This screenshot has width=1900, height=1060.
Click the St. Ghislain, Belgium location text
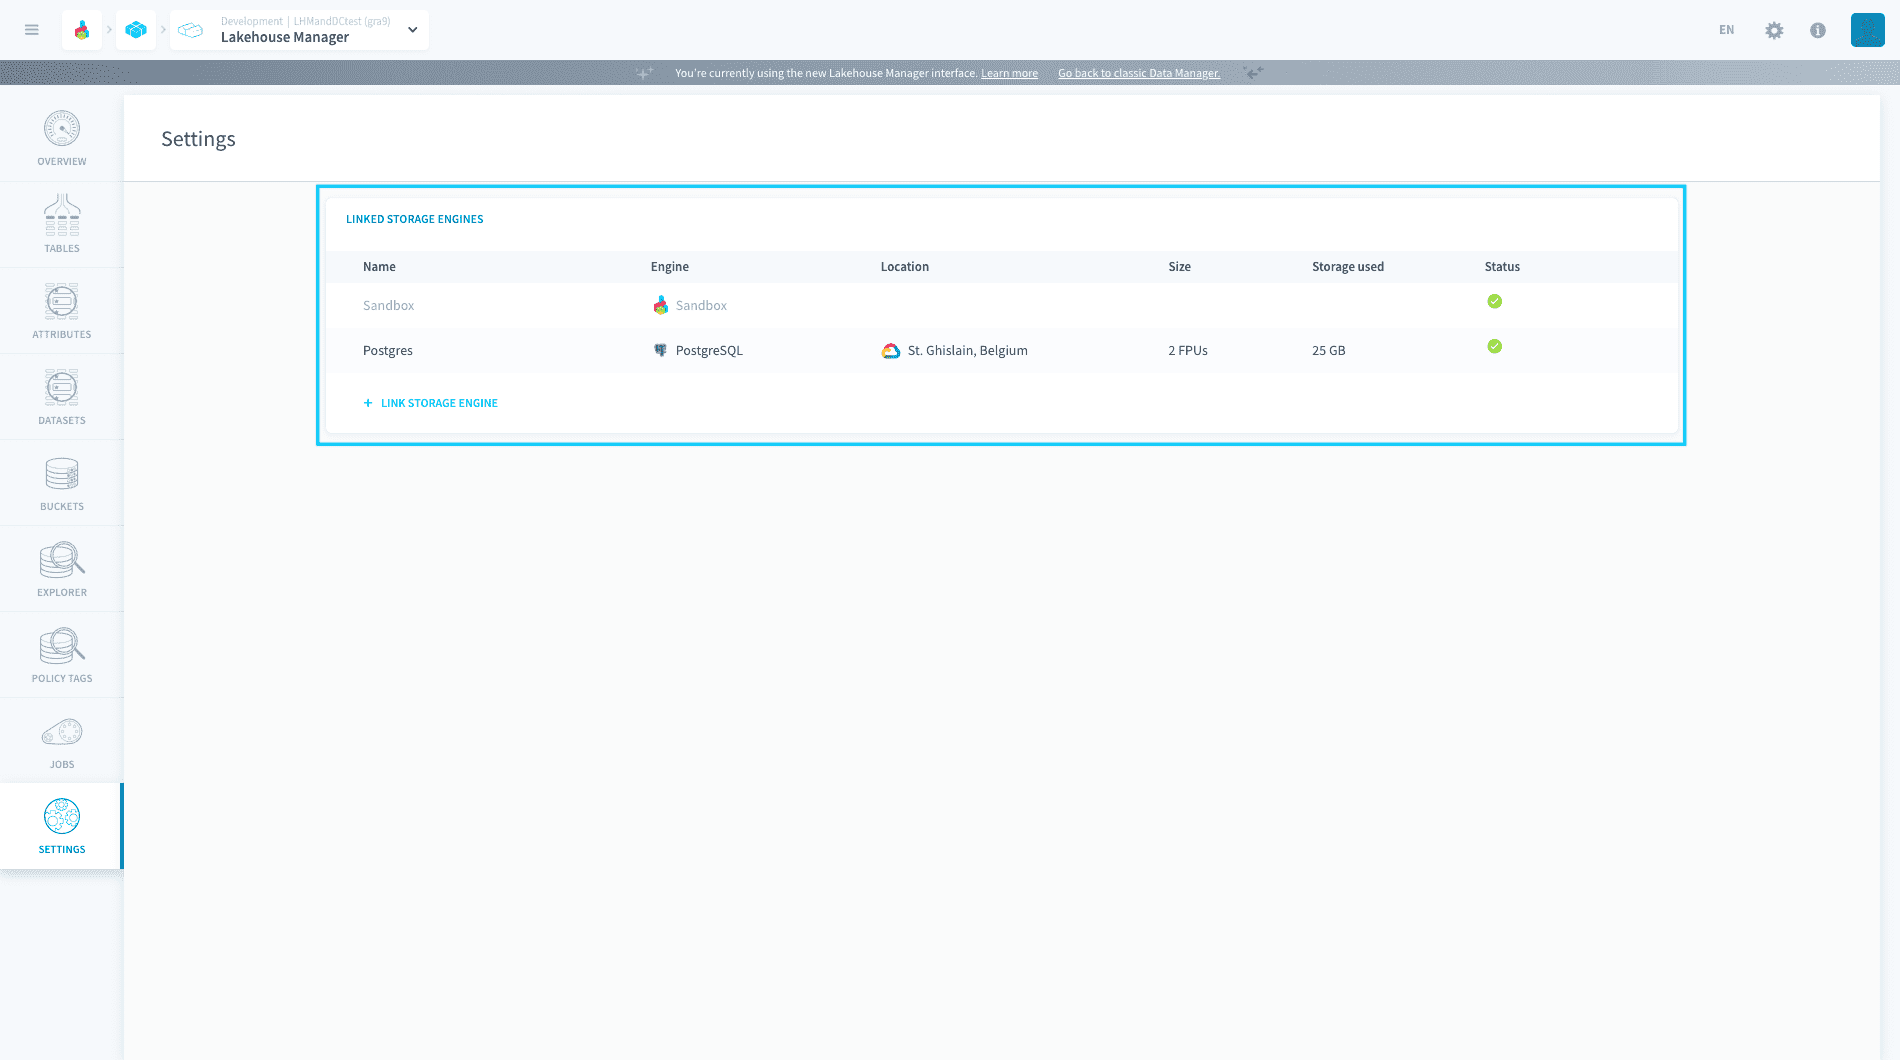968,351
